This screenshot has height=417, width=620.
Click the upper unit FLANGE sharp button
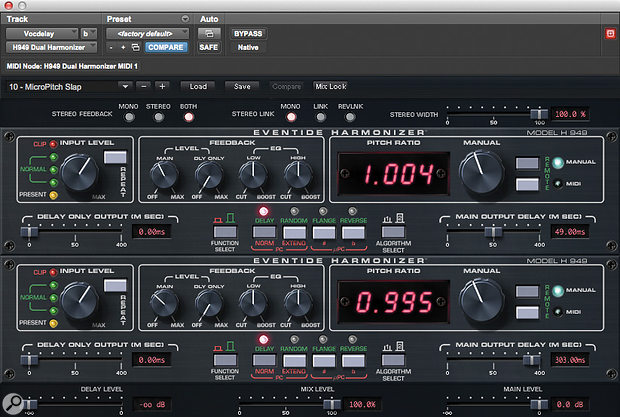click(324, 232)
